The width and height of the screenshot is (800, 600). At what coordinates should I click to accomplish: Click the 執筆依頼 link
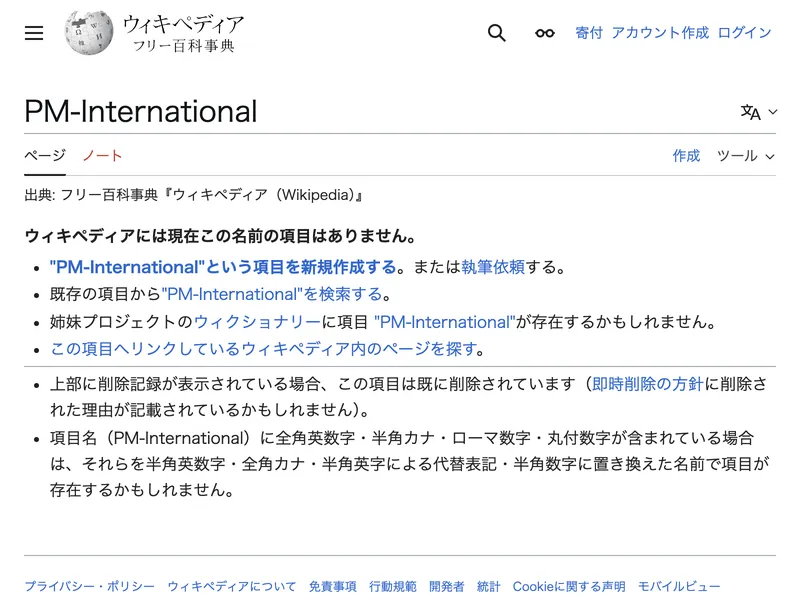pyautogui.click(x=493, y=267)
